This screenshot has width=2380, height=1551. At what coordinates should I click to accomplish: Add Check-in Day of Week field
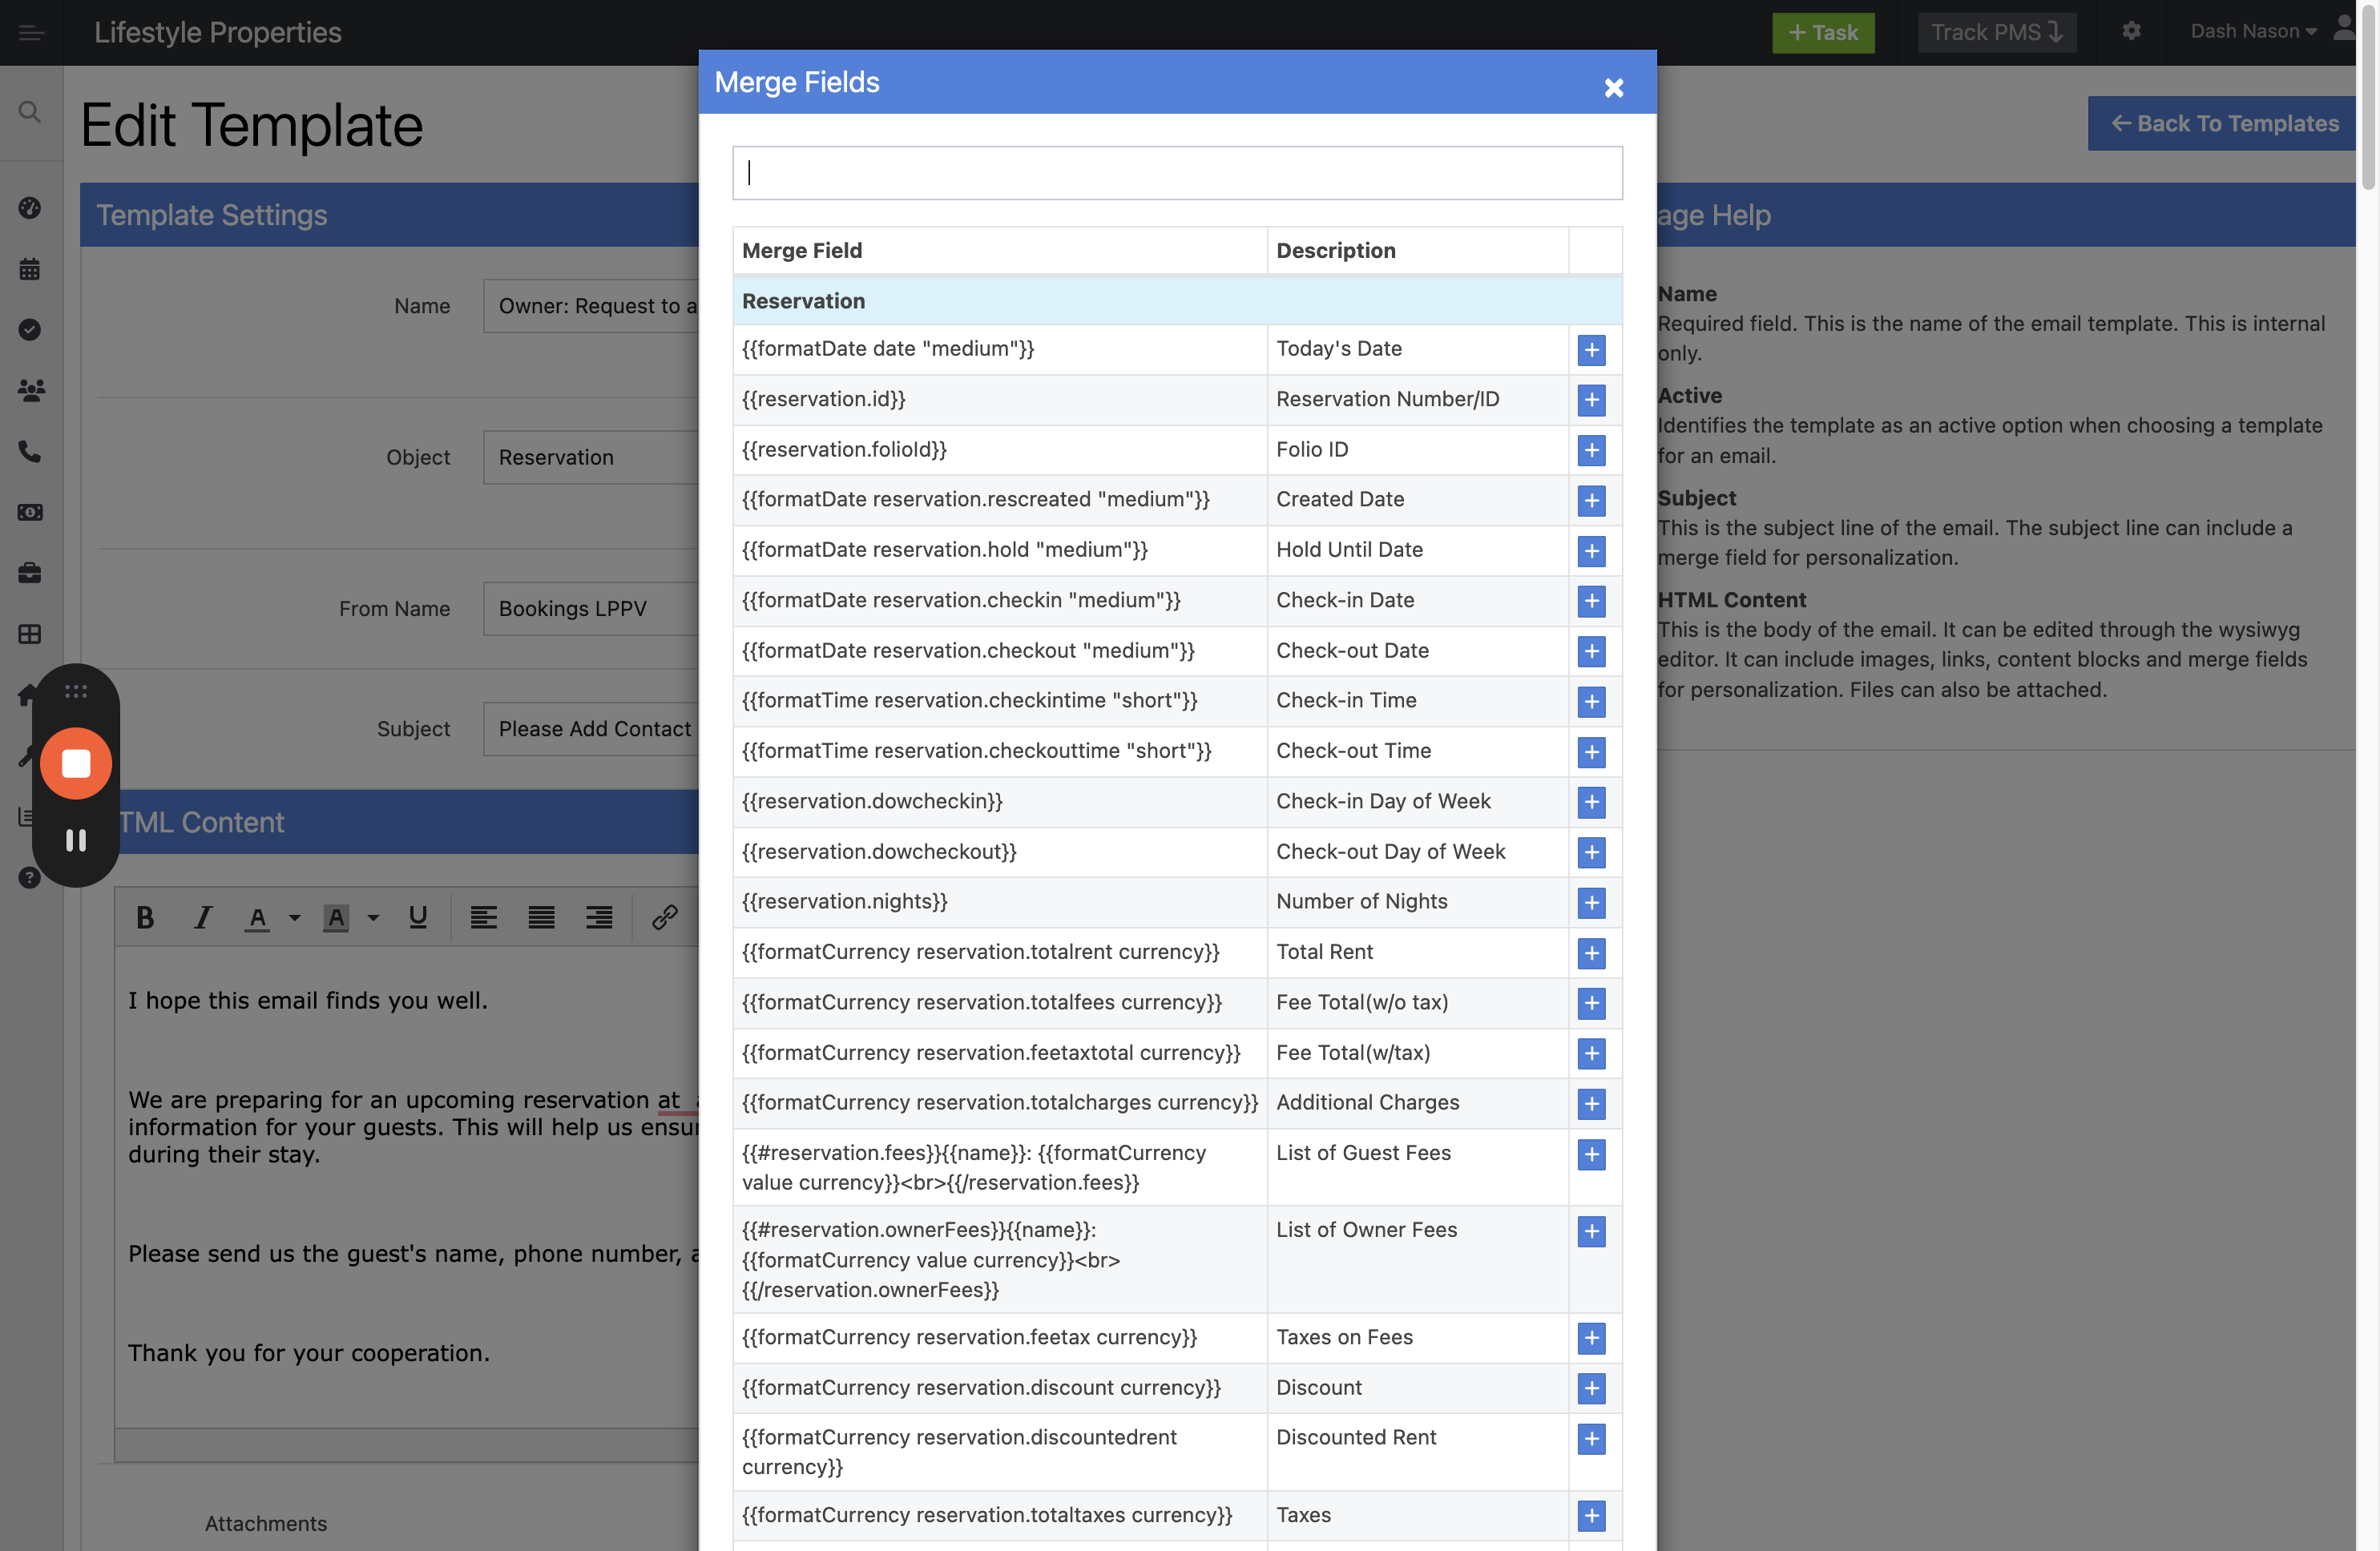(x=1591, y=802)
